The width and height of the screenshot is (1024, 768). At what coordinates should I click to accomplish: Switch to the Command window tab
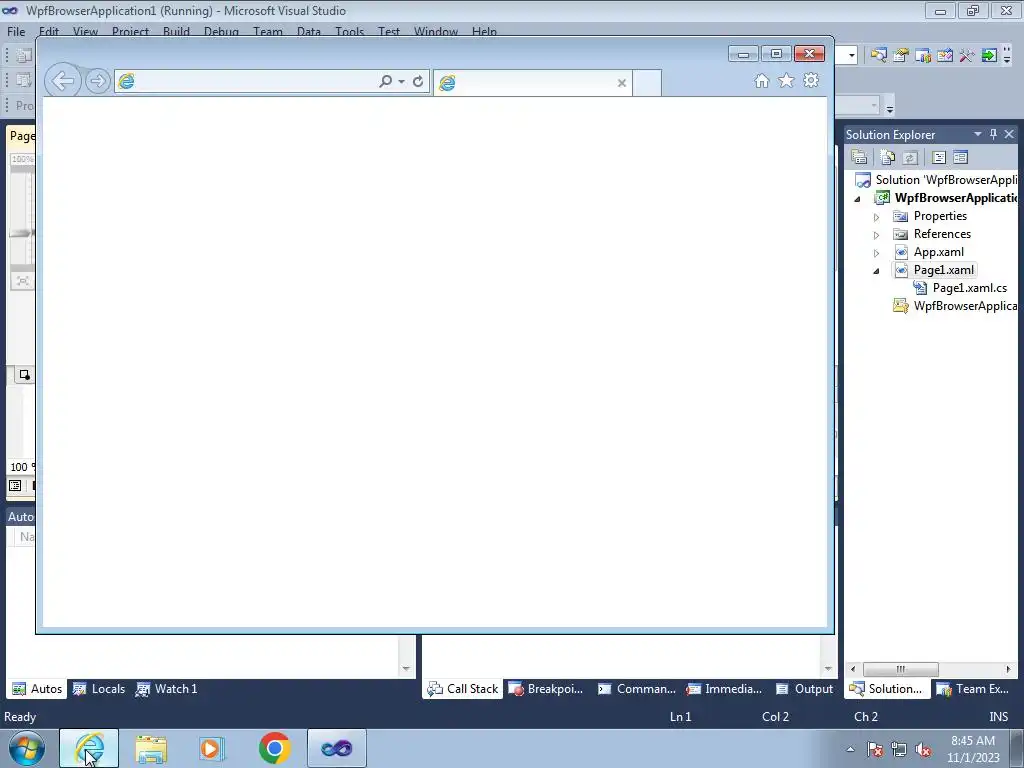click(637, 689)
